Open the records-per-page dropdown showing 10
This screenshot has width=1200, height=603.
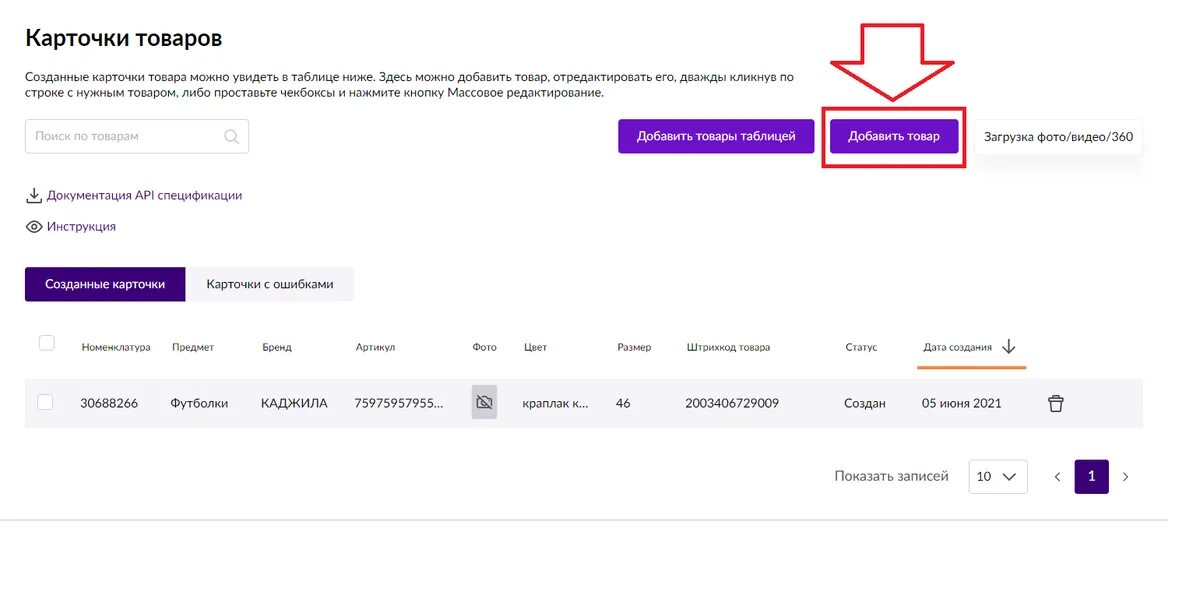[x=998, y=477]
